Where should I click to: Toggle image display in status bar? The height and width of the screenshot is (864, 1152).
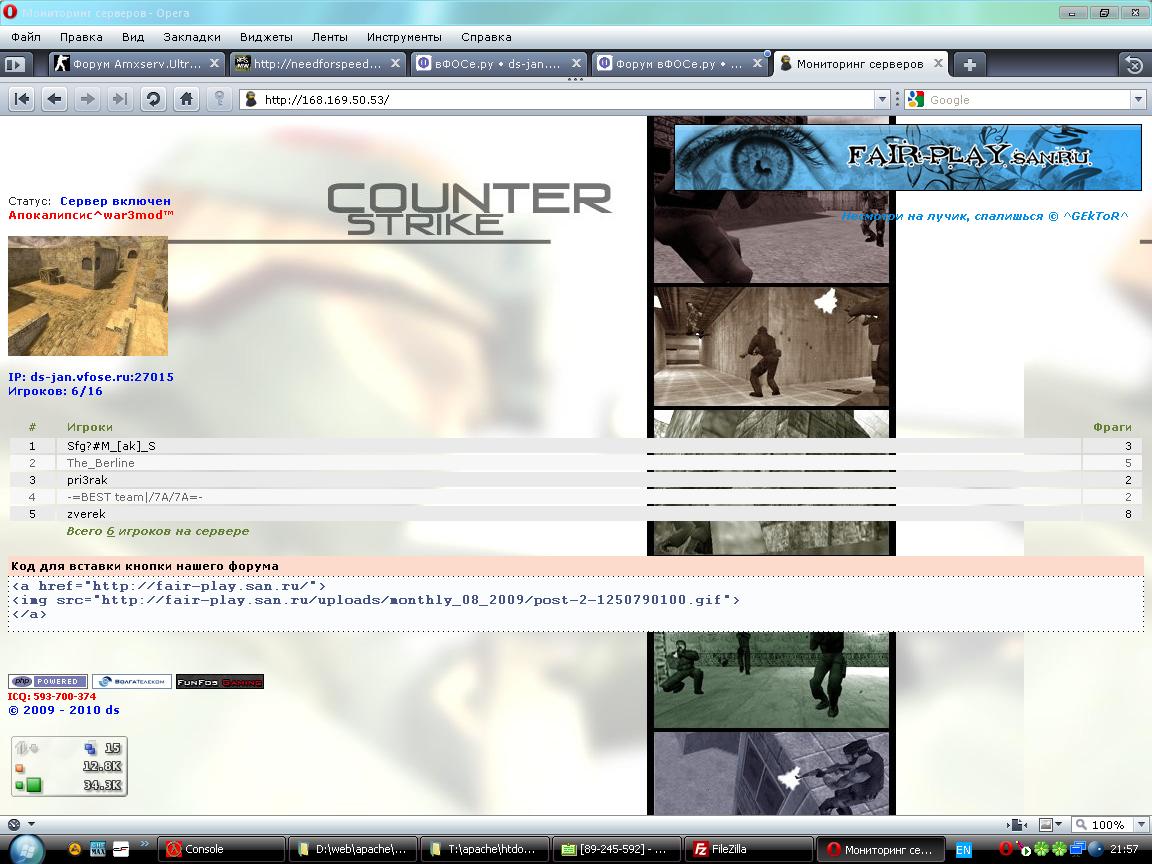click(x=1046, y=825)
